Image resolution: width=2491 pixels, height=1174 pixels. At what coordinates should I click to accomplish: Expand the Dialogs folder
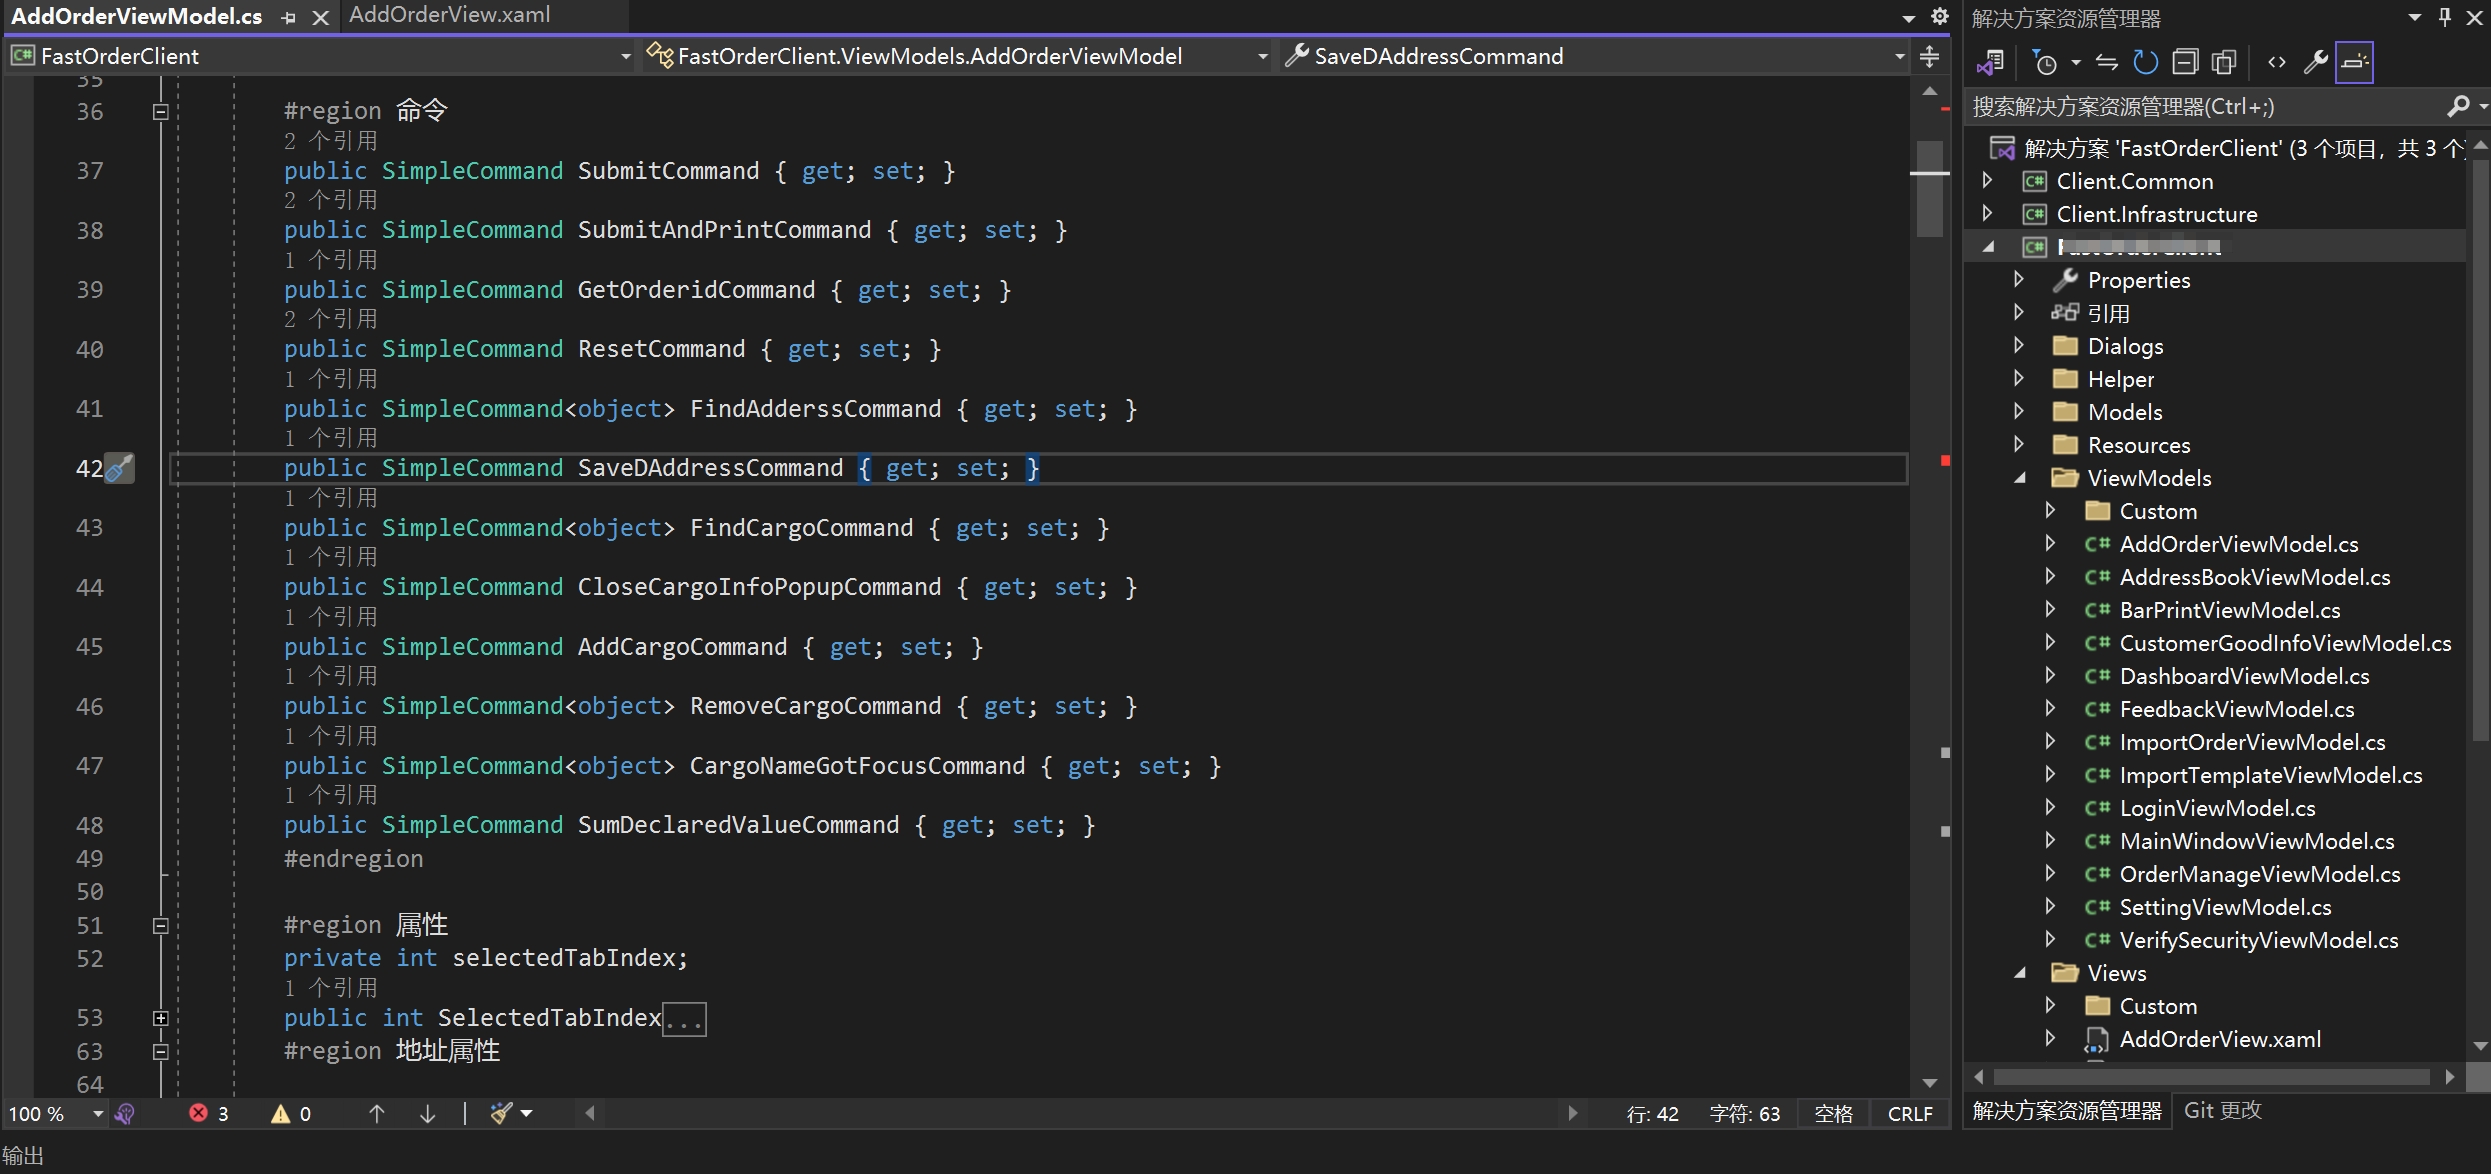pos(2020,346)
